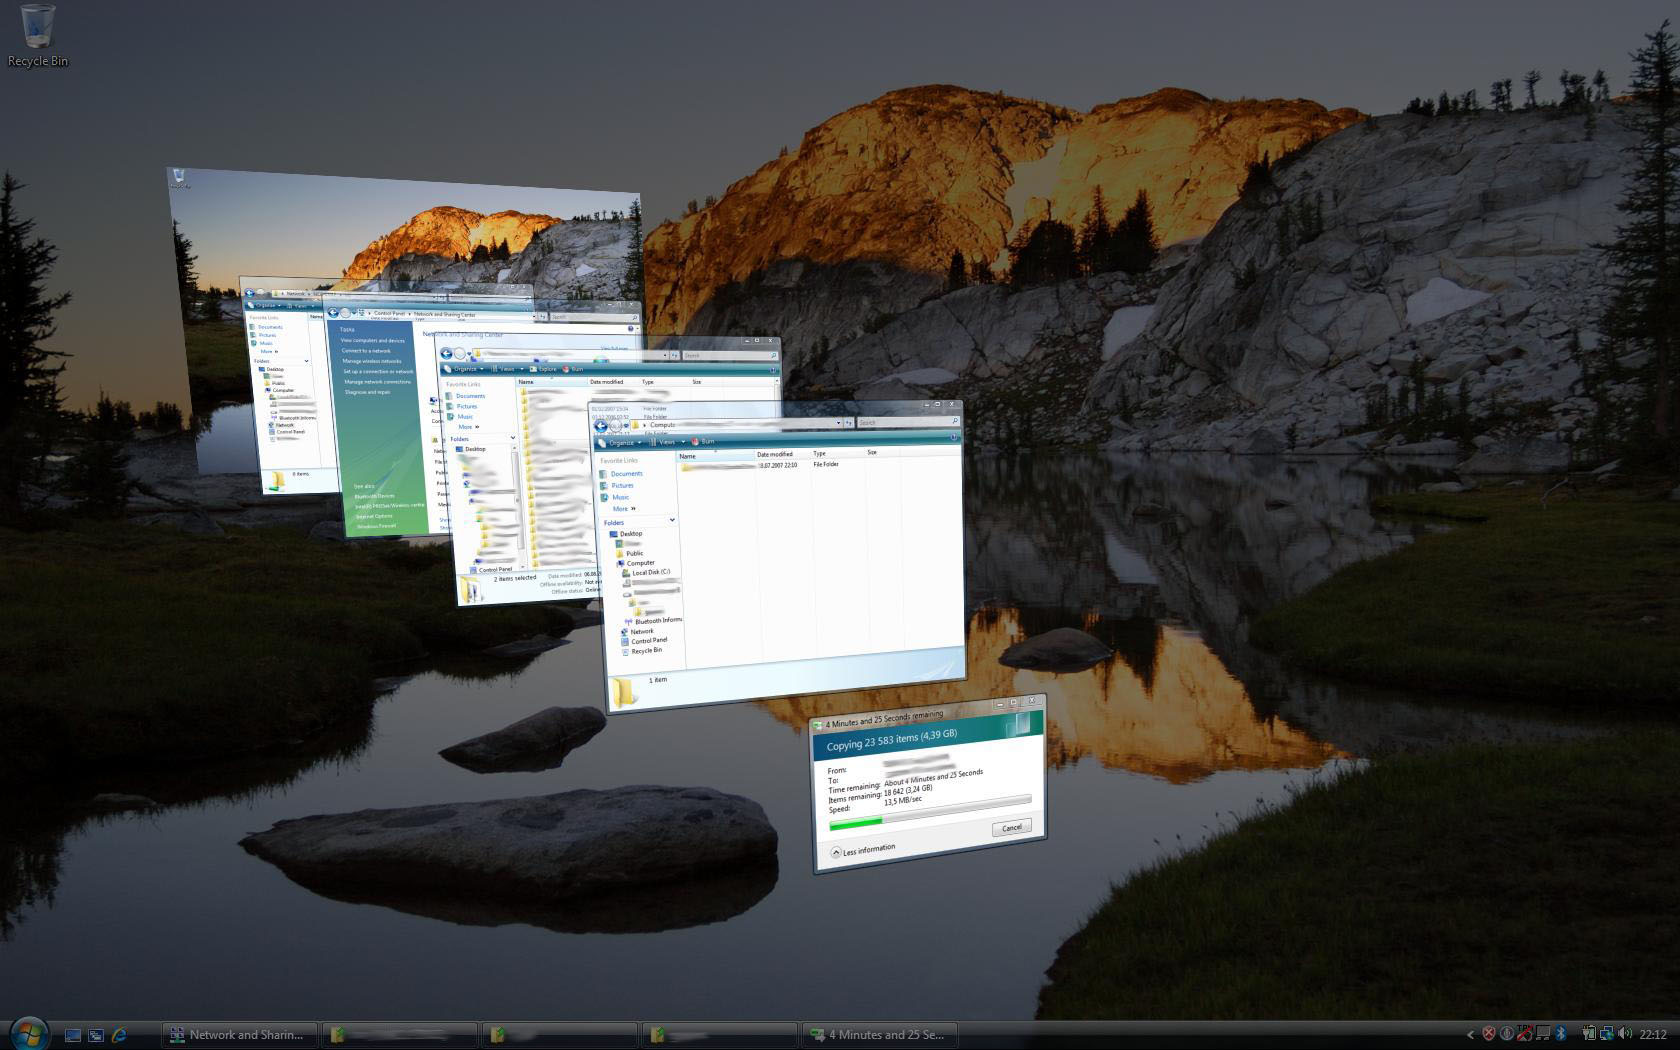Open the Recycle Bin desktop icon
This screenshot has height=1050, width=1680.
[38, 36]
